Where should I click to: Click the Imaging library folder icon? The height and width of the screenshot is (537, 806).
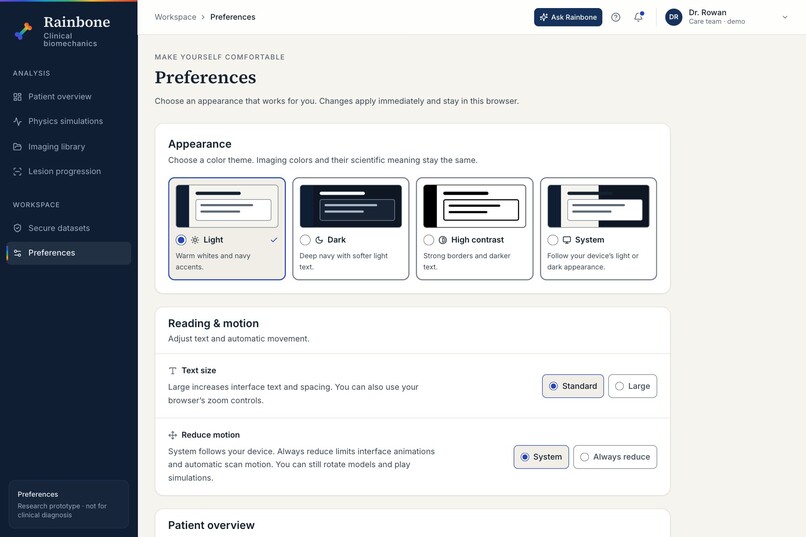point(17,146)
